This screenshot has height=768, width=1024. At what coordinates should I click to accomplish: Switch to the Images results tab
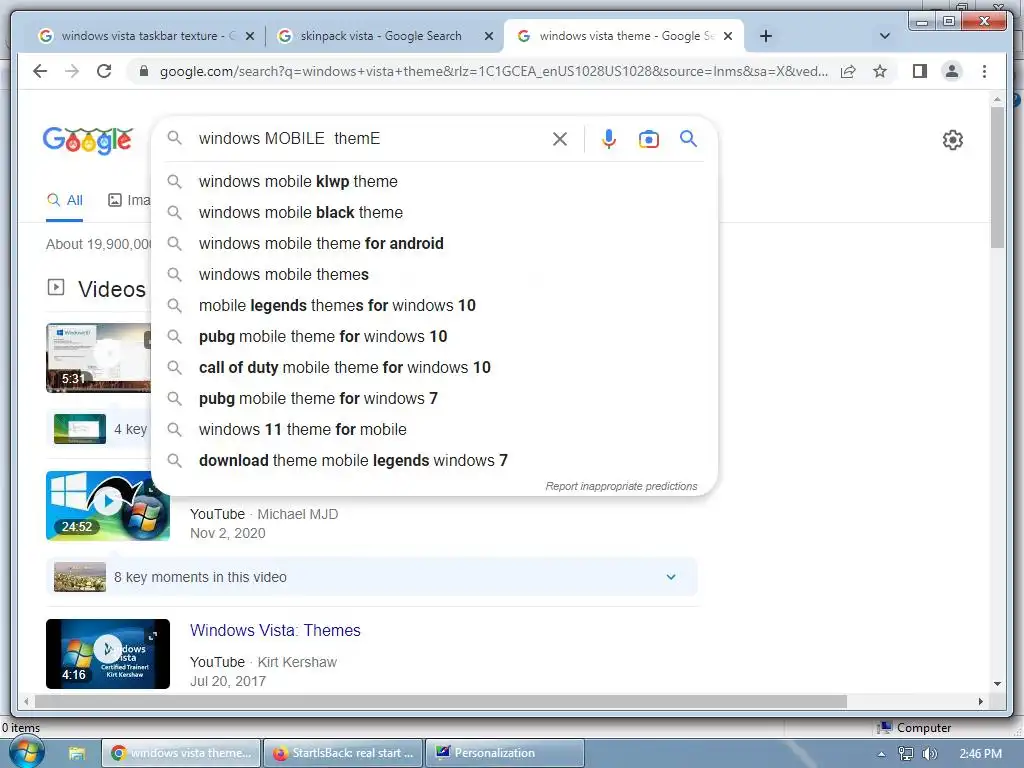(129, 200)
